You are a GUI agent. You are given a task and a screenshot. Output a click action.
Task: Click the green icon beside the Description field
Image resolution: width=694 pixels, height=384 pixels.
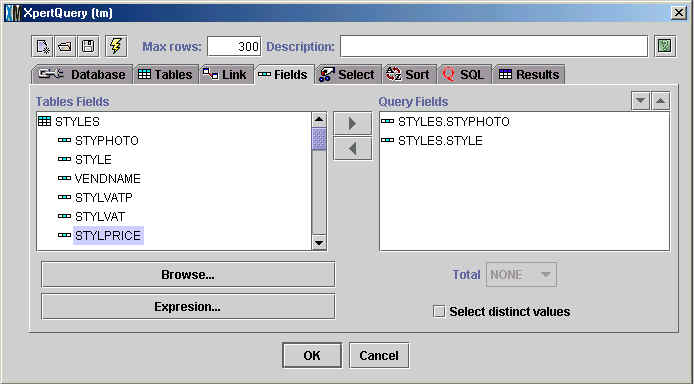[x=665, y=46]
